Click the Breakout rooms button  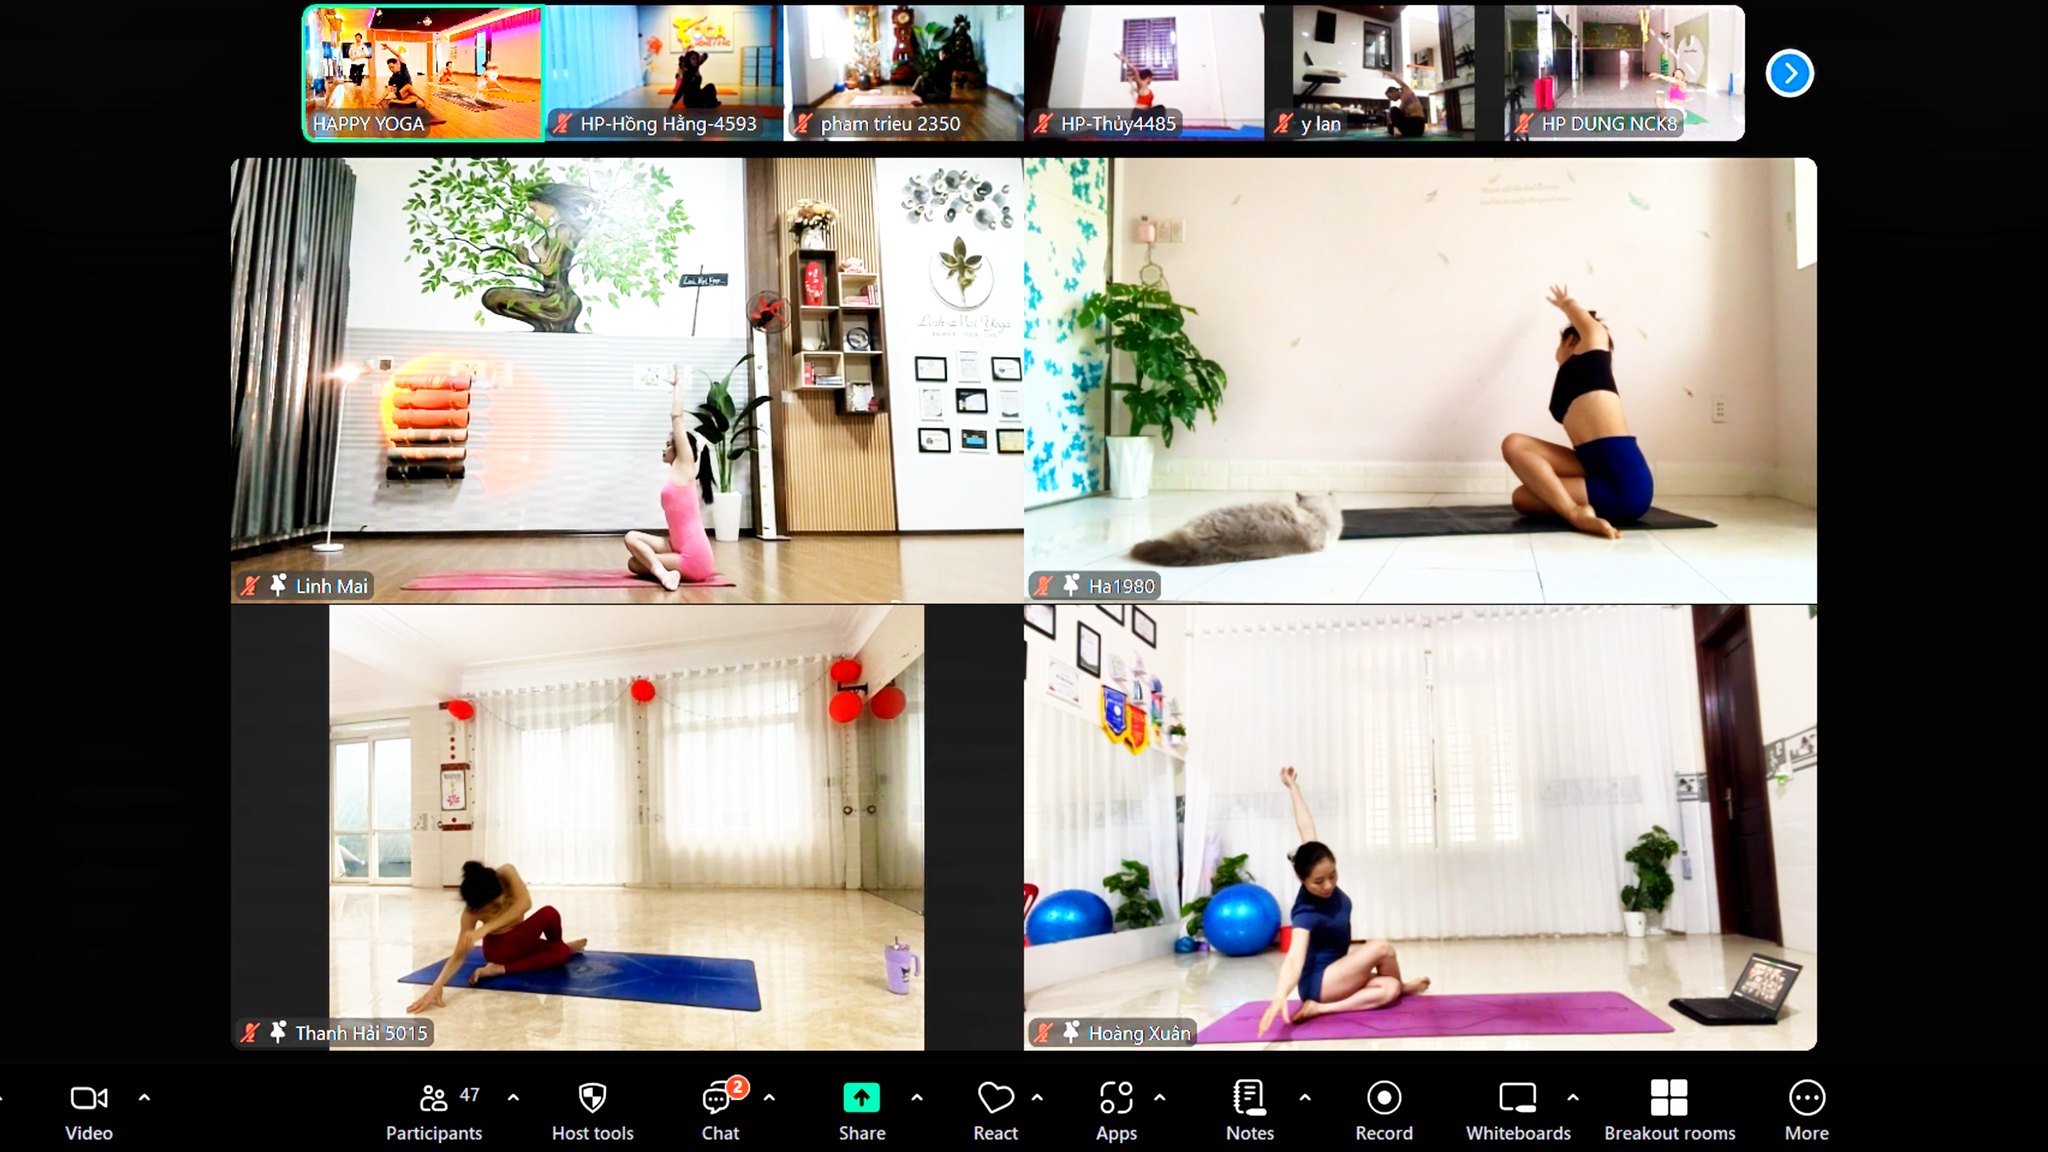click(x=1668, y=1108)
